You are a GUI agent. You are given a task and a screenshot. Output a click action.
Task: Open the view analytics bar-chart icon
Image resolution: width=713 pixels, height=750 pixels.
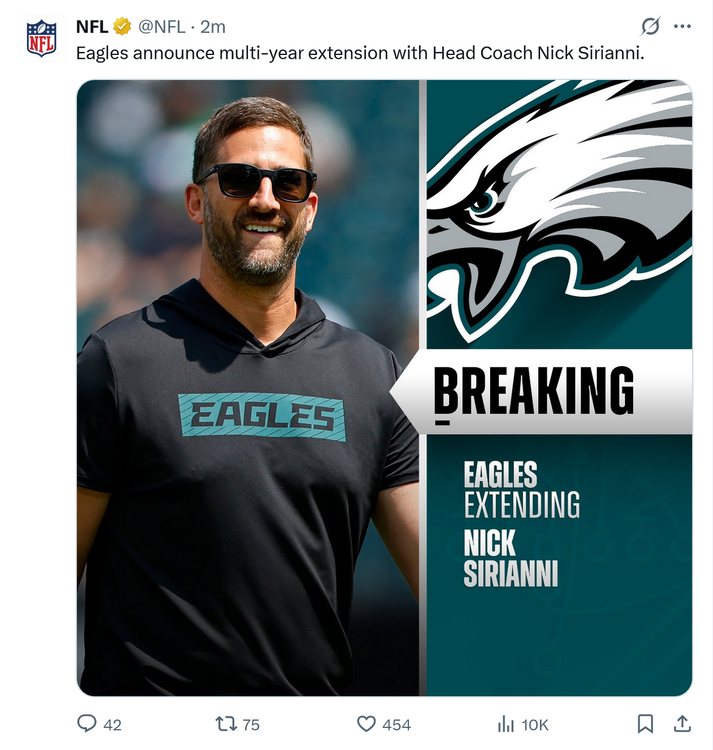(x=505, y=723)
